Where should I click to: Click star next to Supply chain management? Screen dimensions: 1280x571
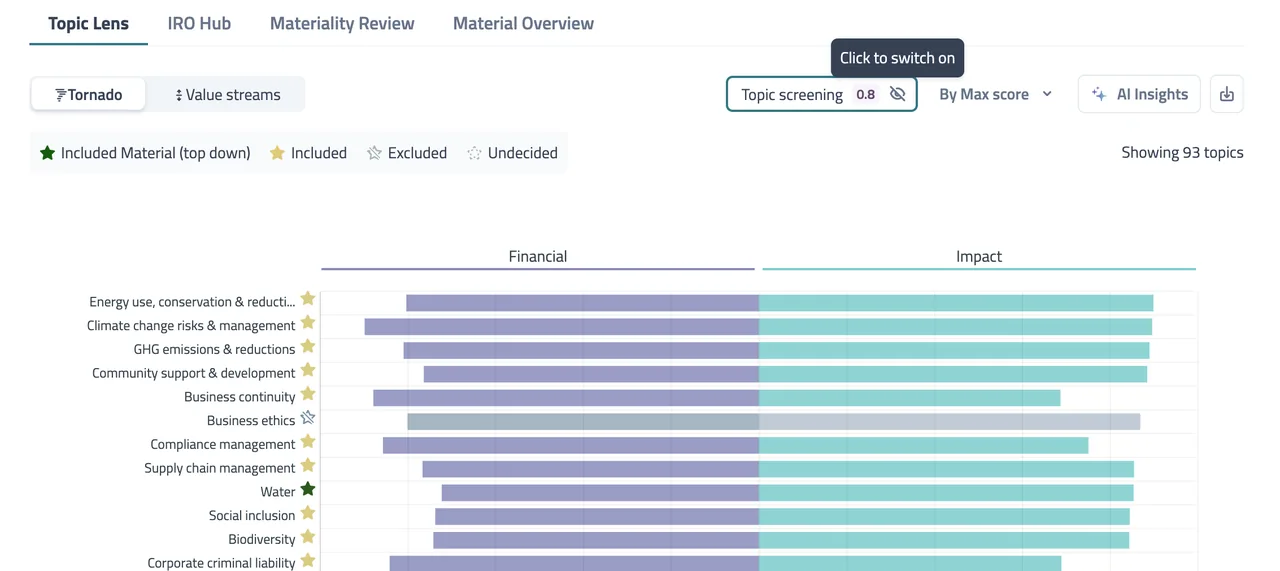308,465
